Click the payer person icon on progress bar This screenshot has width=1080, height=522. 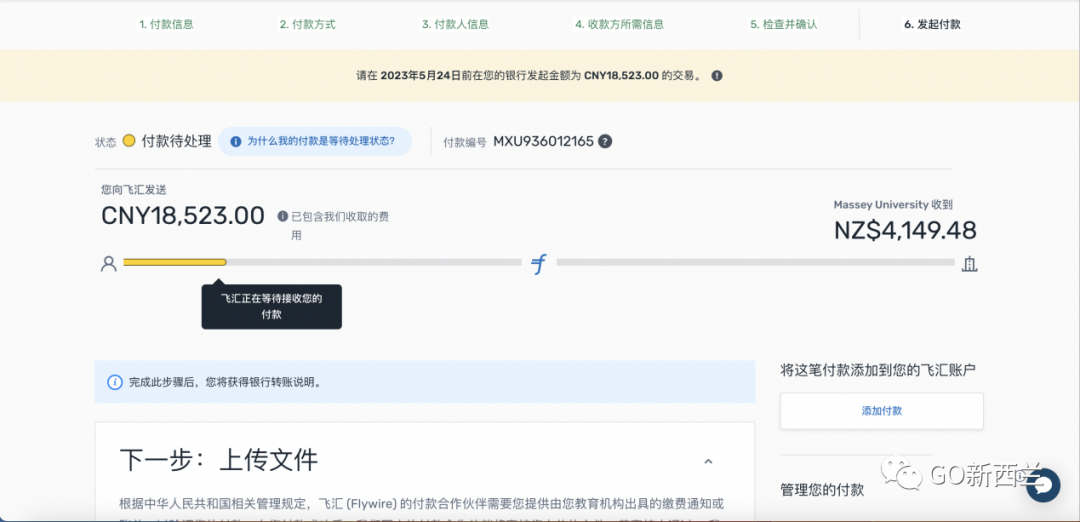click(x=108, y=263)
